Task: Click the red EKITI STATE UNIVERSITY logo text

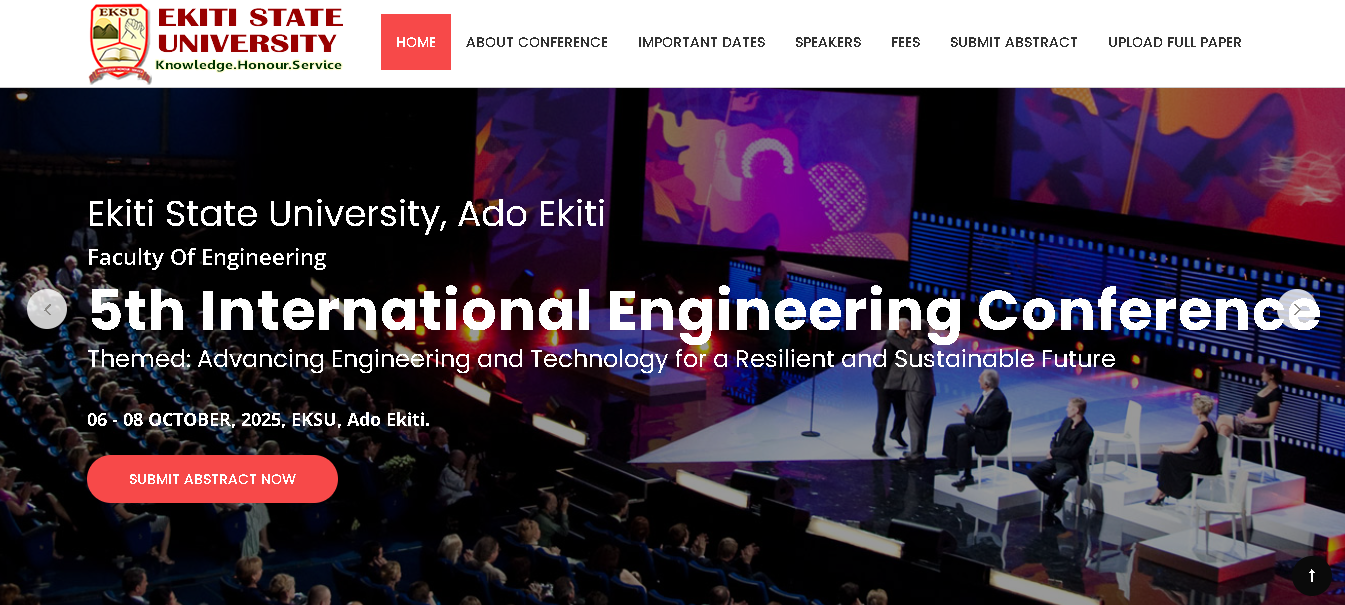Action: point(249,30)
